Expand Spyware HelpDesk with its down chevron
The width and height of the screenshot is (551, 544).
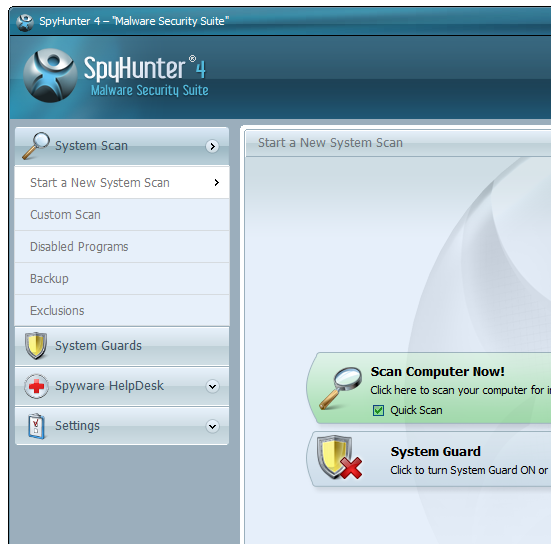point(212,387)
